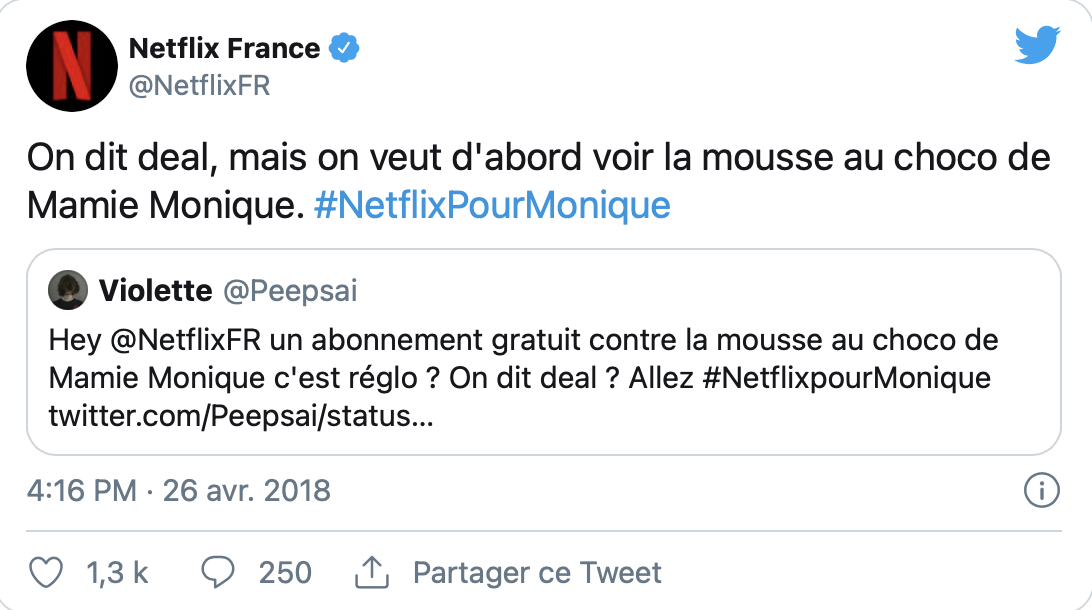Select the Partager ce Tweet button

tap(537, 573)
